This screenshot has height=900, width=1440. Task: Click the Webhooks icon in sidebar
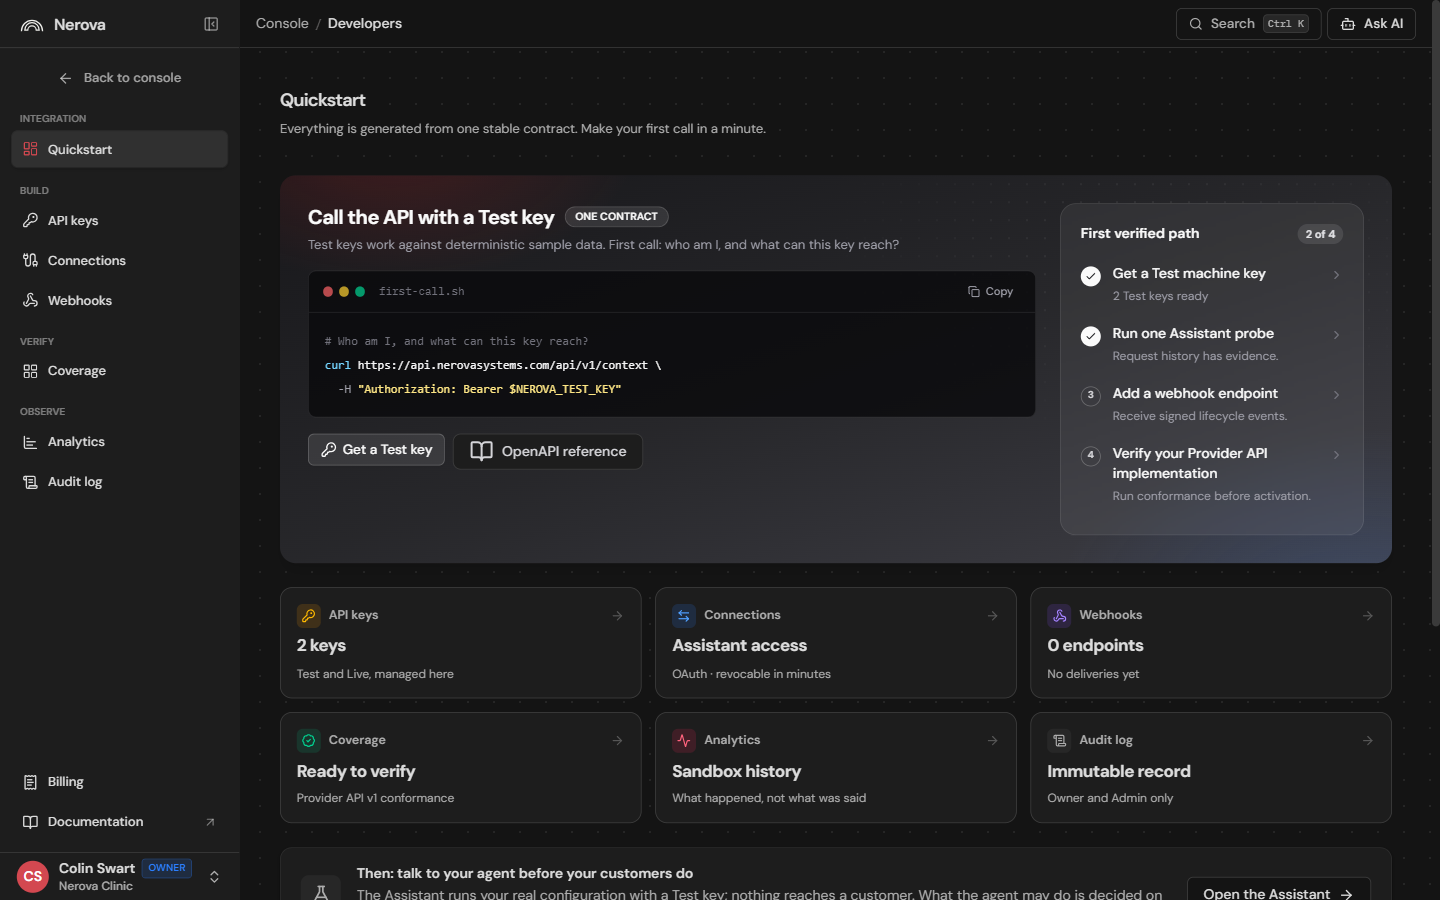pos(30,300)
